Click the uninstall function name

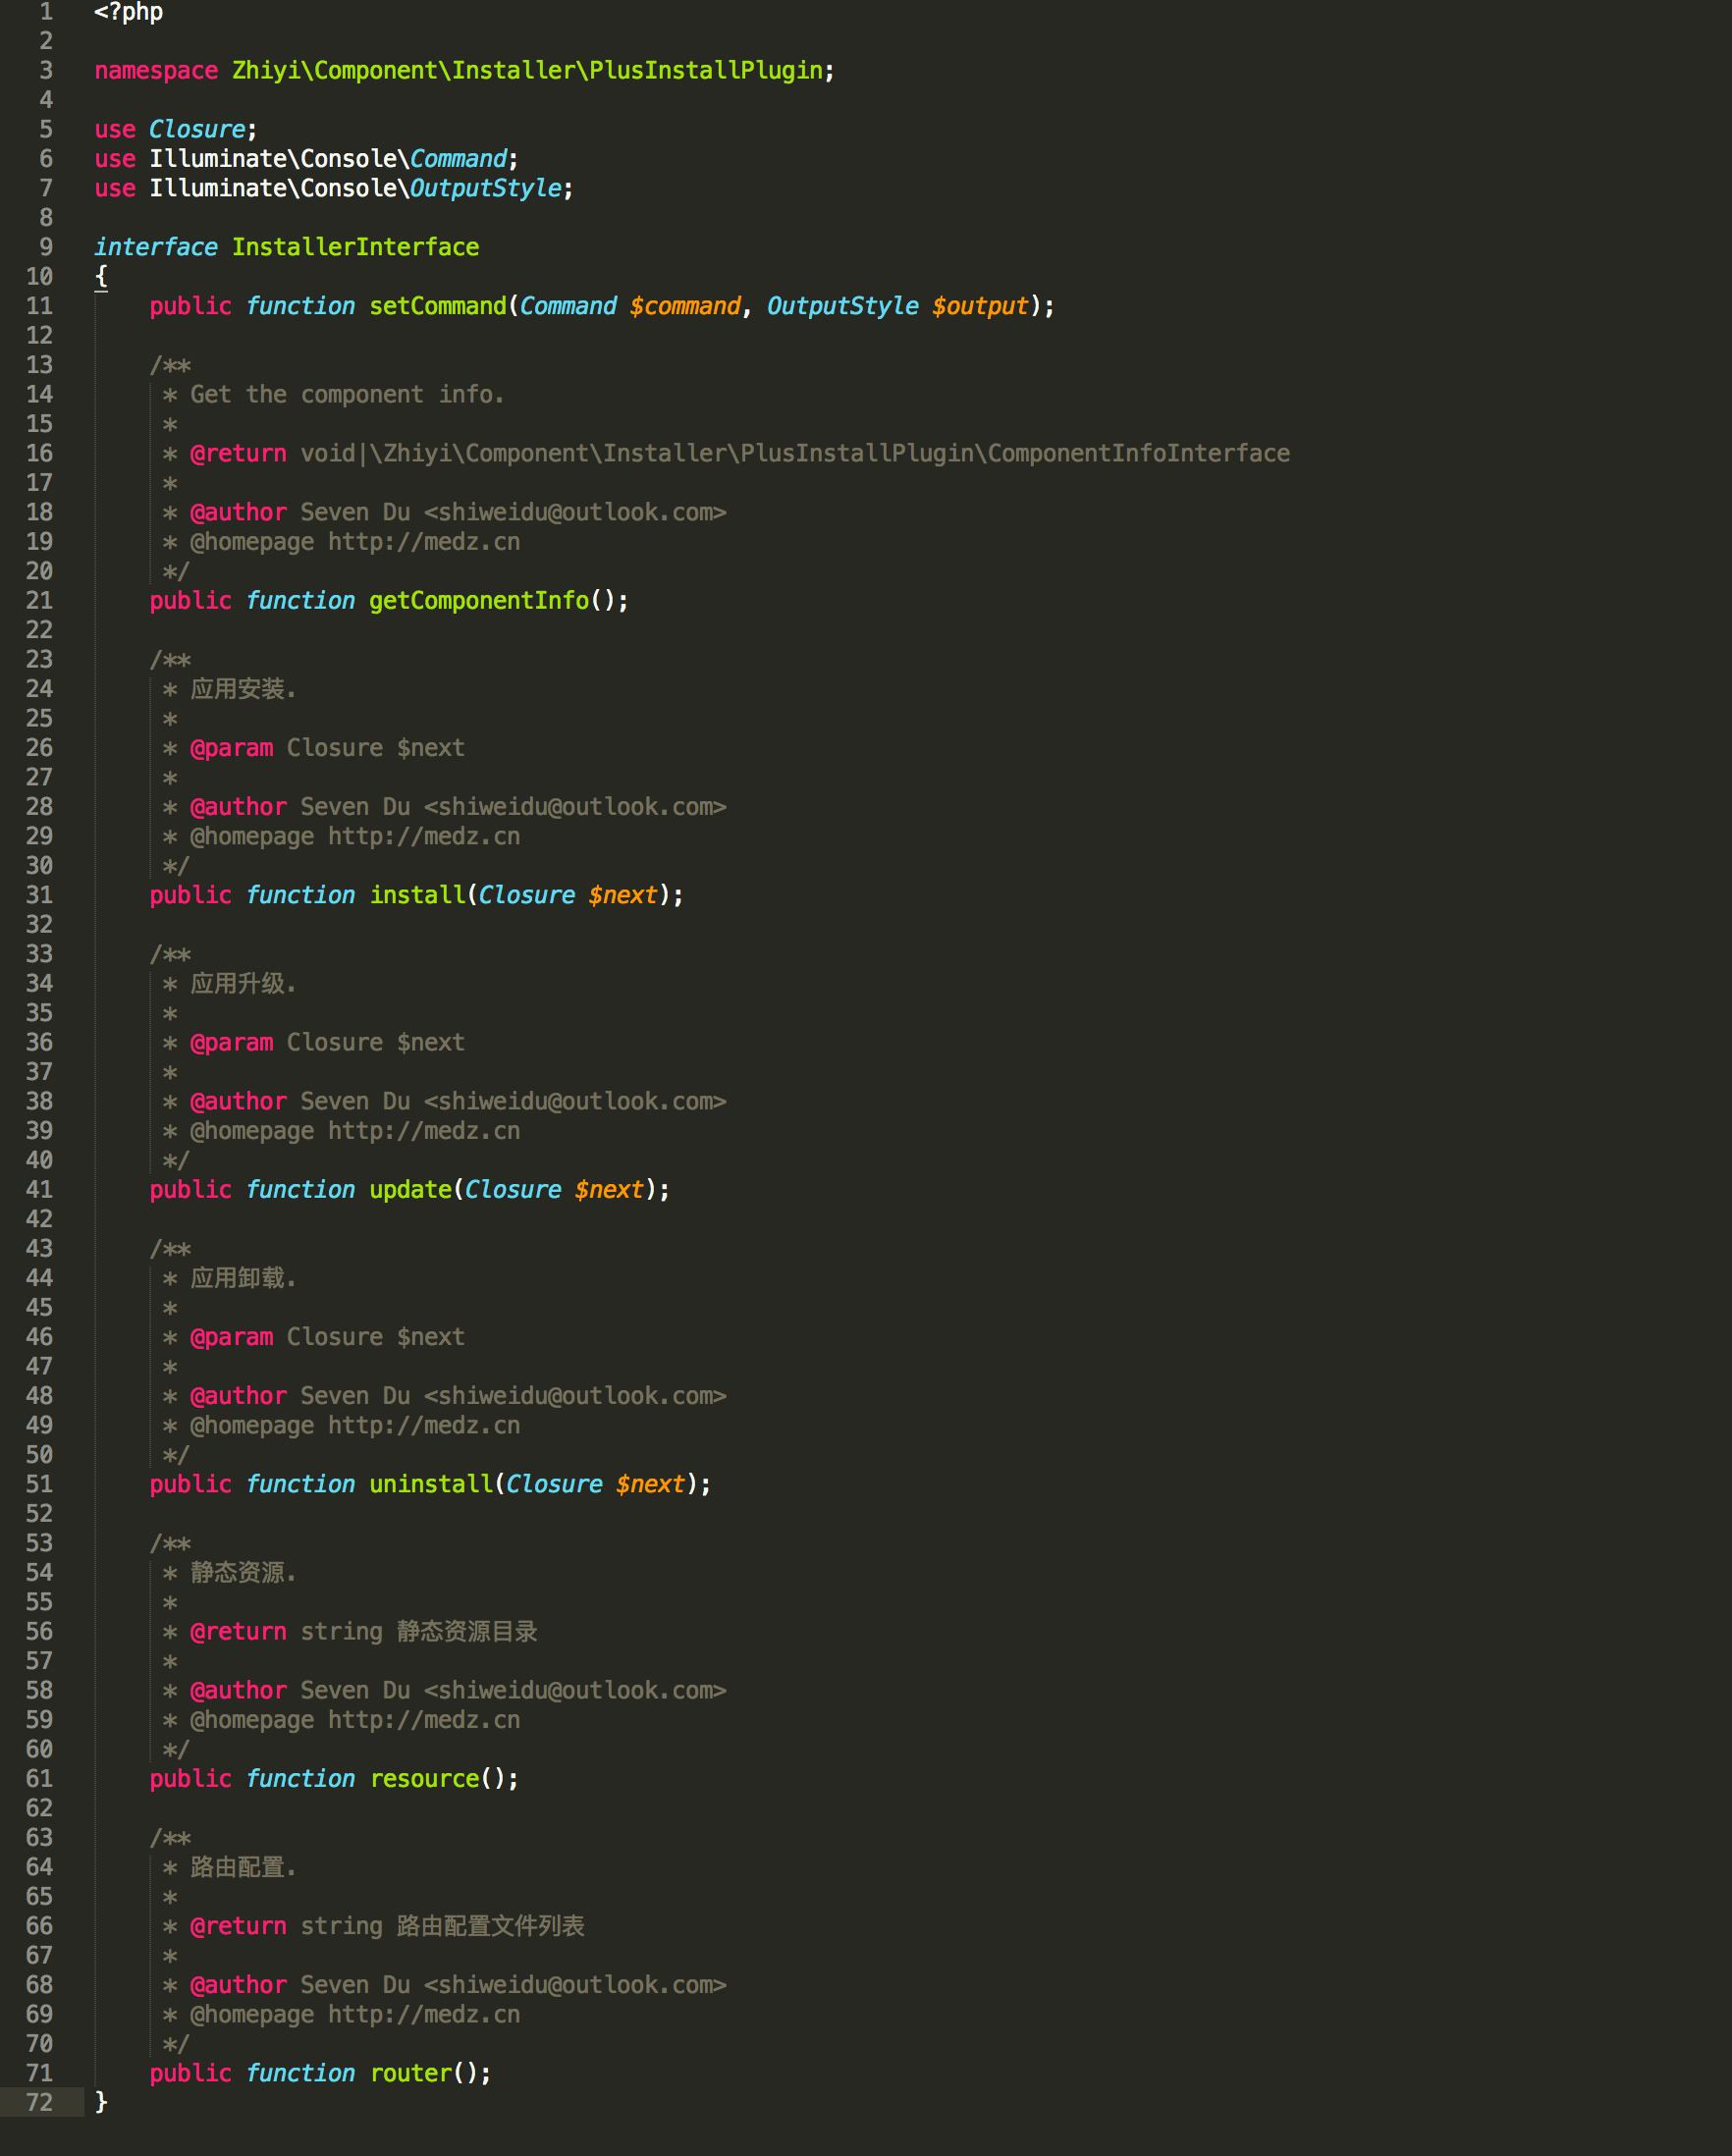430,1484
